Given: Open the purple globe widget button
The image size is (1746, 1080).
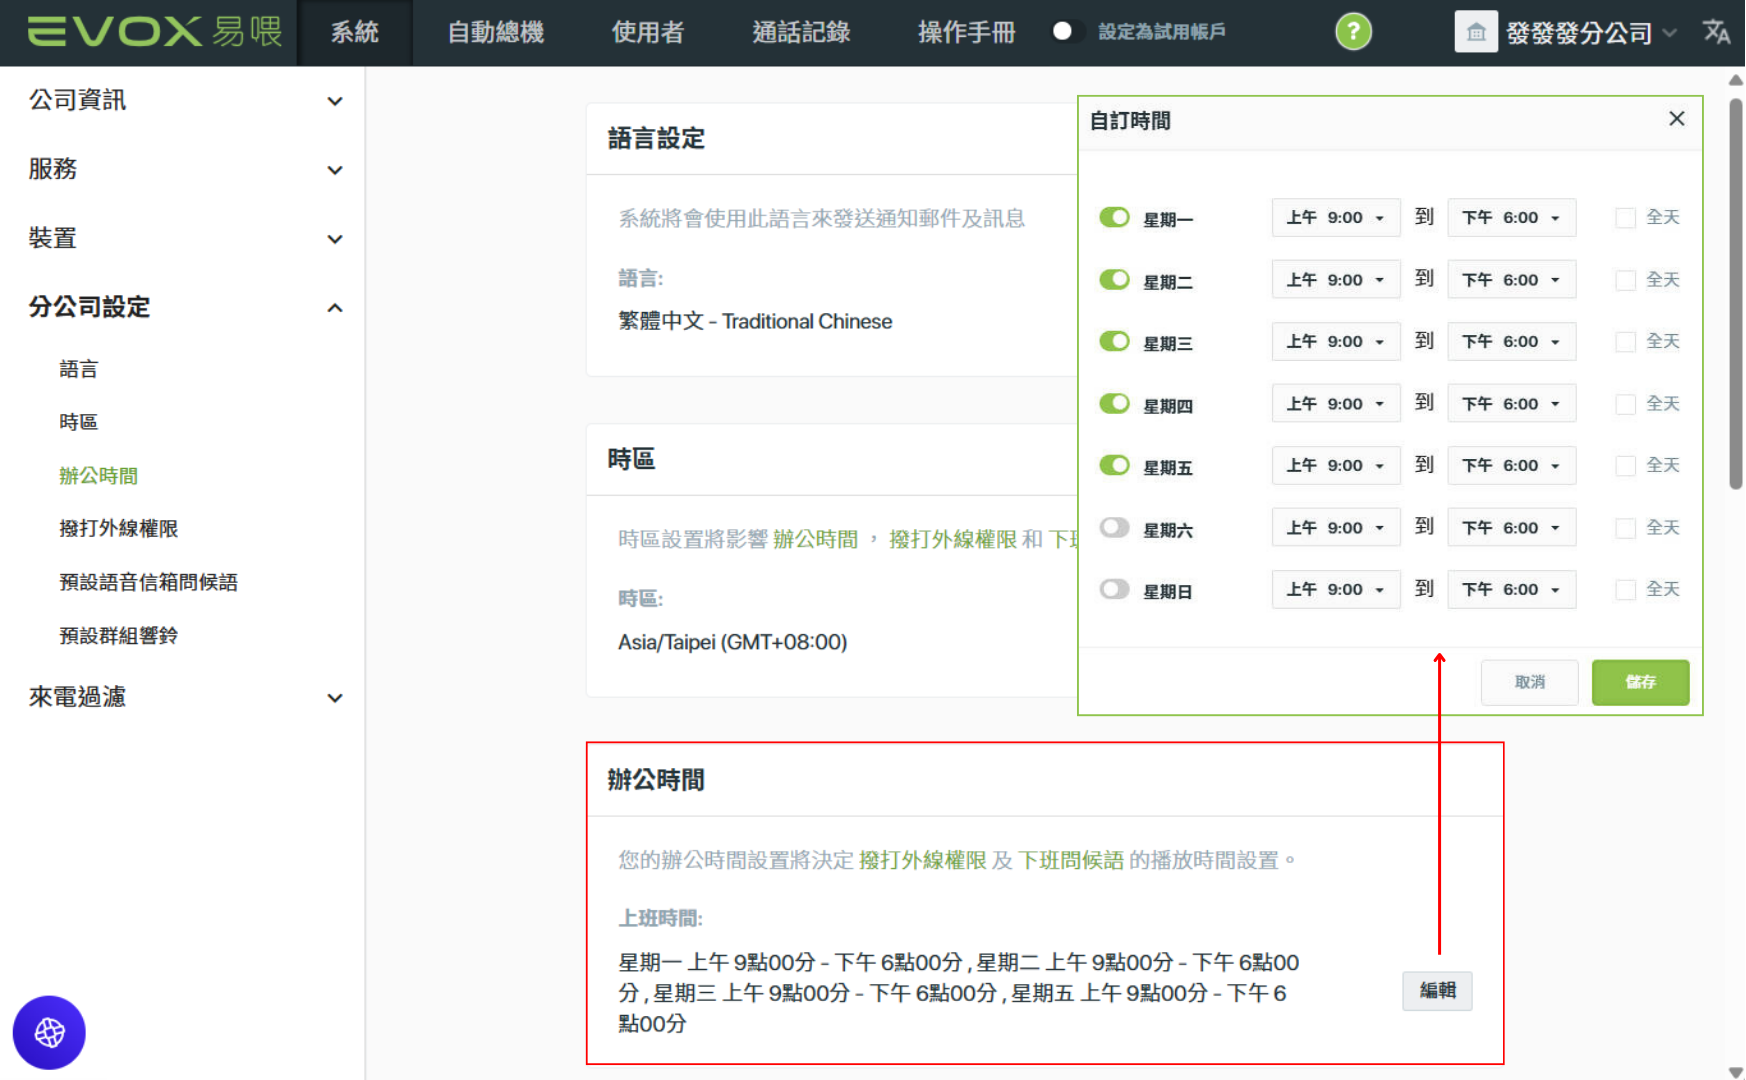Looking at the screenshot, I should pyautogui.click(x=49, y=1032).
